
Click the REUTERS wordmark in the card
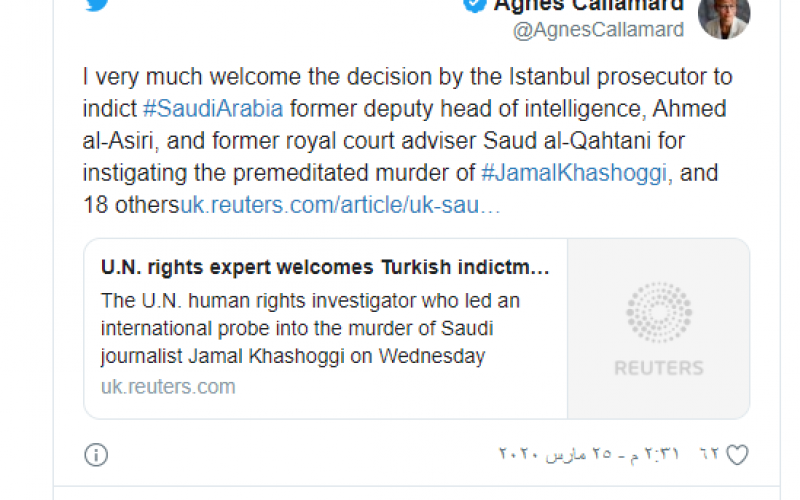point(658,369)
